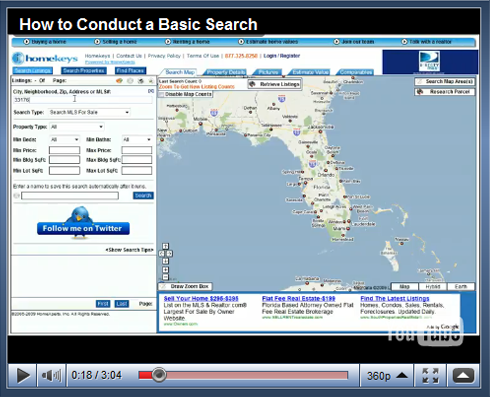Viewport: 490px width, 397px height.
Task: Switch to the Property Details tab
Action: [x=225, y=72]
